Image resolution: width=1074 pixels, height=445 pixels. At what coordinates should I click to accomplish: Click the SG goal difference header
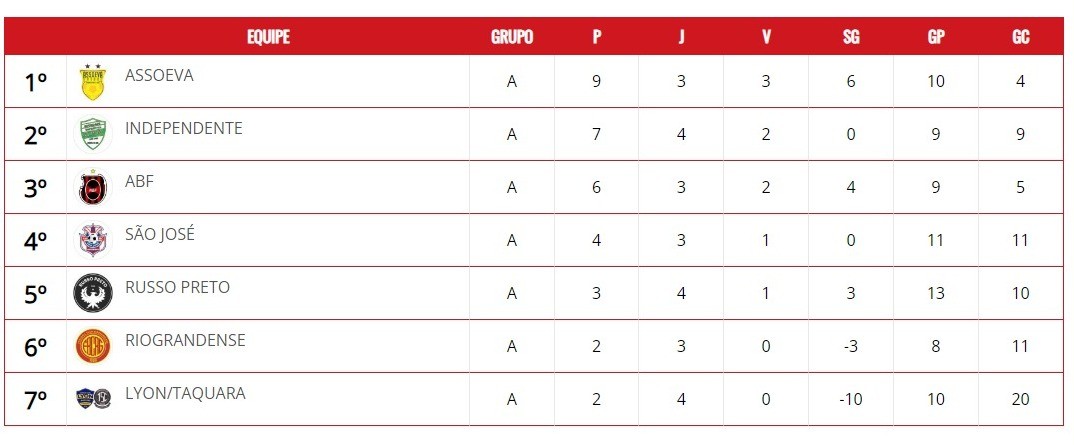point(851,37)
